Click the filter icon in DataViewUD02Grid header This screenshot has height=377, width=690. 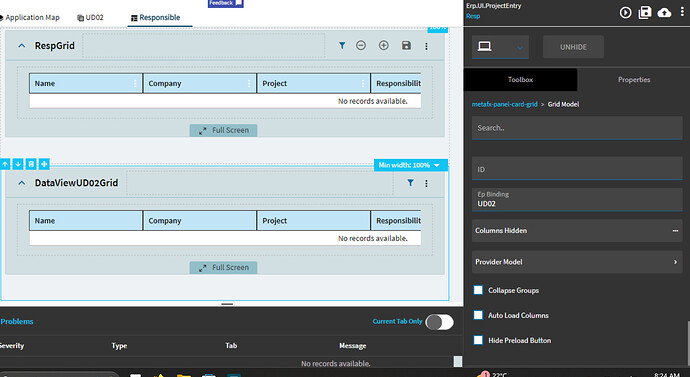410,183
